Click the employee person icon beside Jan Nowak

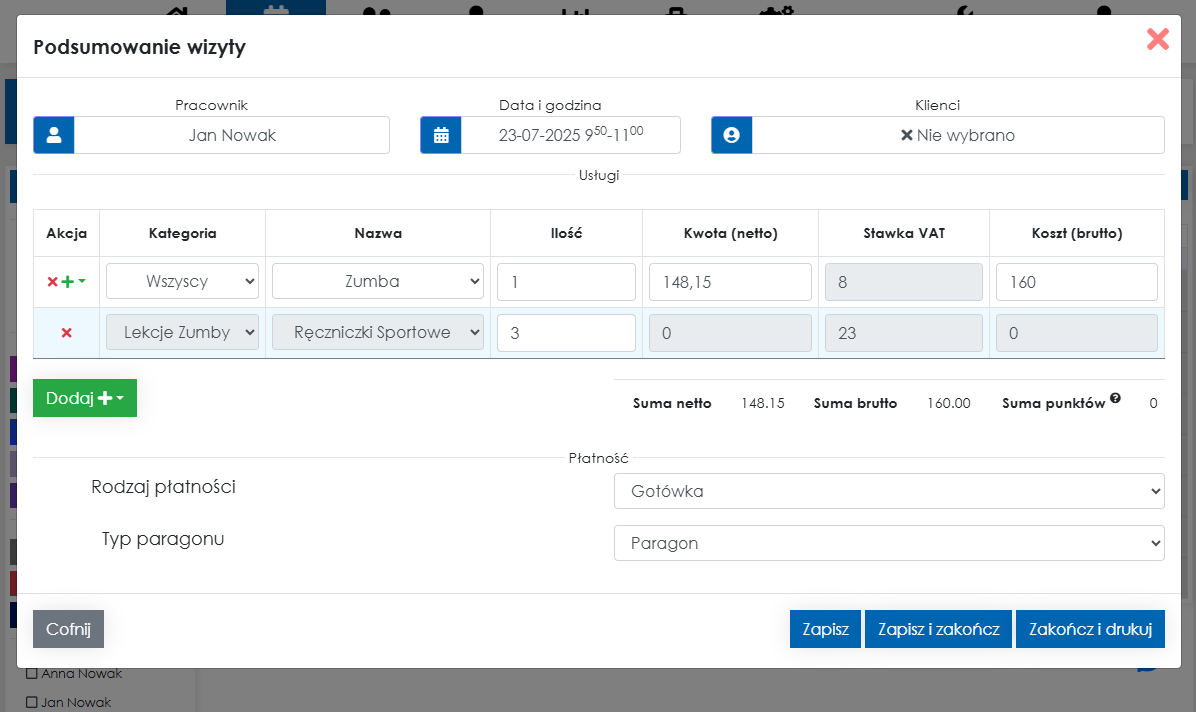point(54,135)
